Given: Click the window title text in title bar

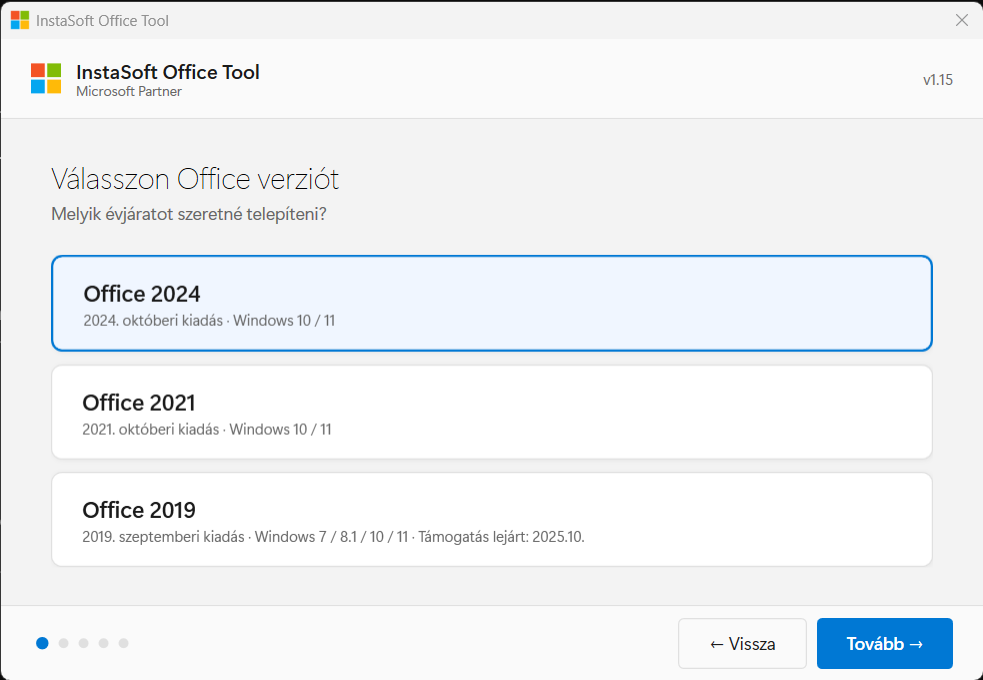Looking at the screenshot, I should 102,20.
